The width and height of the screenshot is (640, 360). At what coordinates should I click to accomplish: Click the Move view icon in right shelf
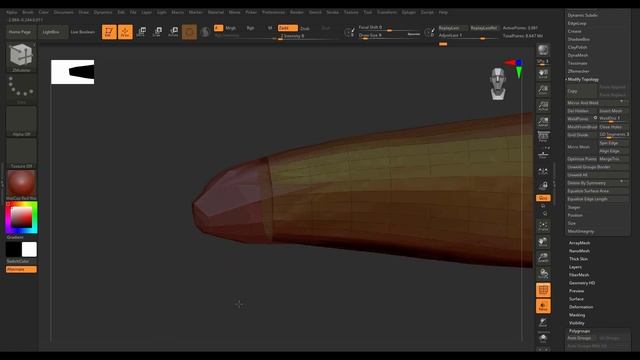[x=543, y=242]
